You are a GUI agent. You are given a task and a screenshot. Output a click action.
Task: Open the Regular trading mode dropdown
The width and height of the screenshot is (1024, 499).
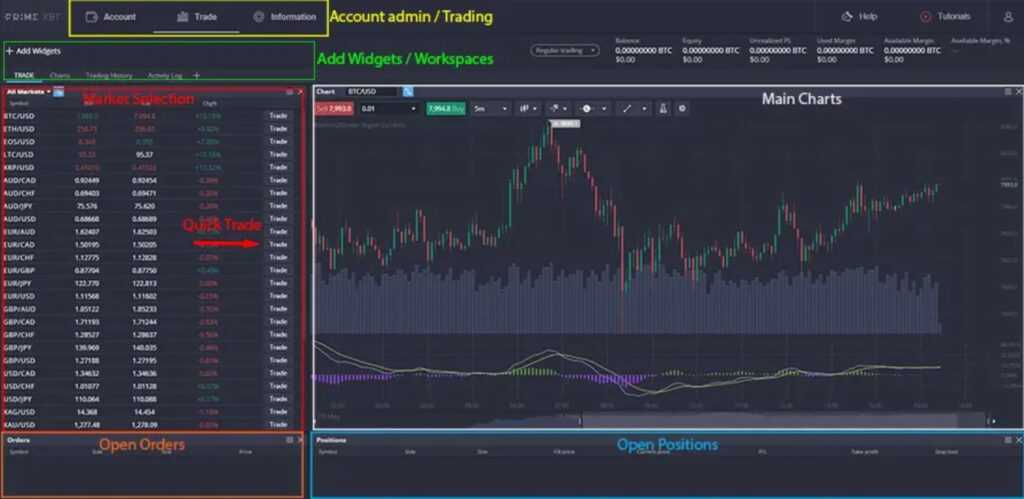pos(565,50)
